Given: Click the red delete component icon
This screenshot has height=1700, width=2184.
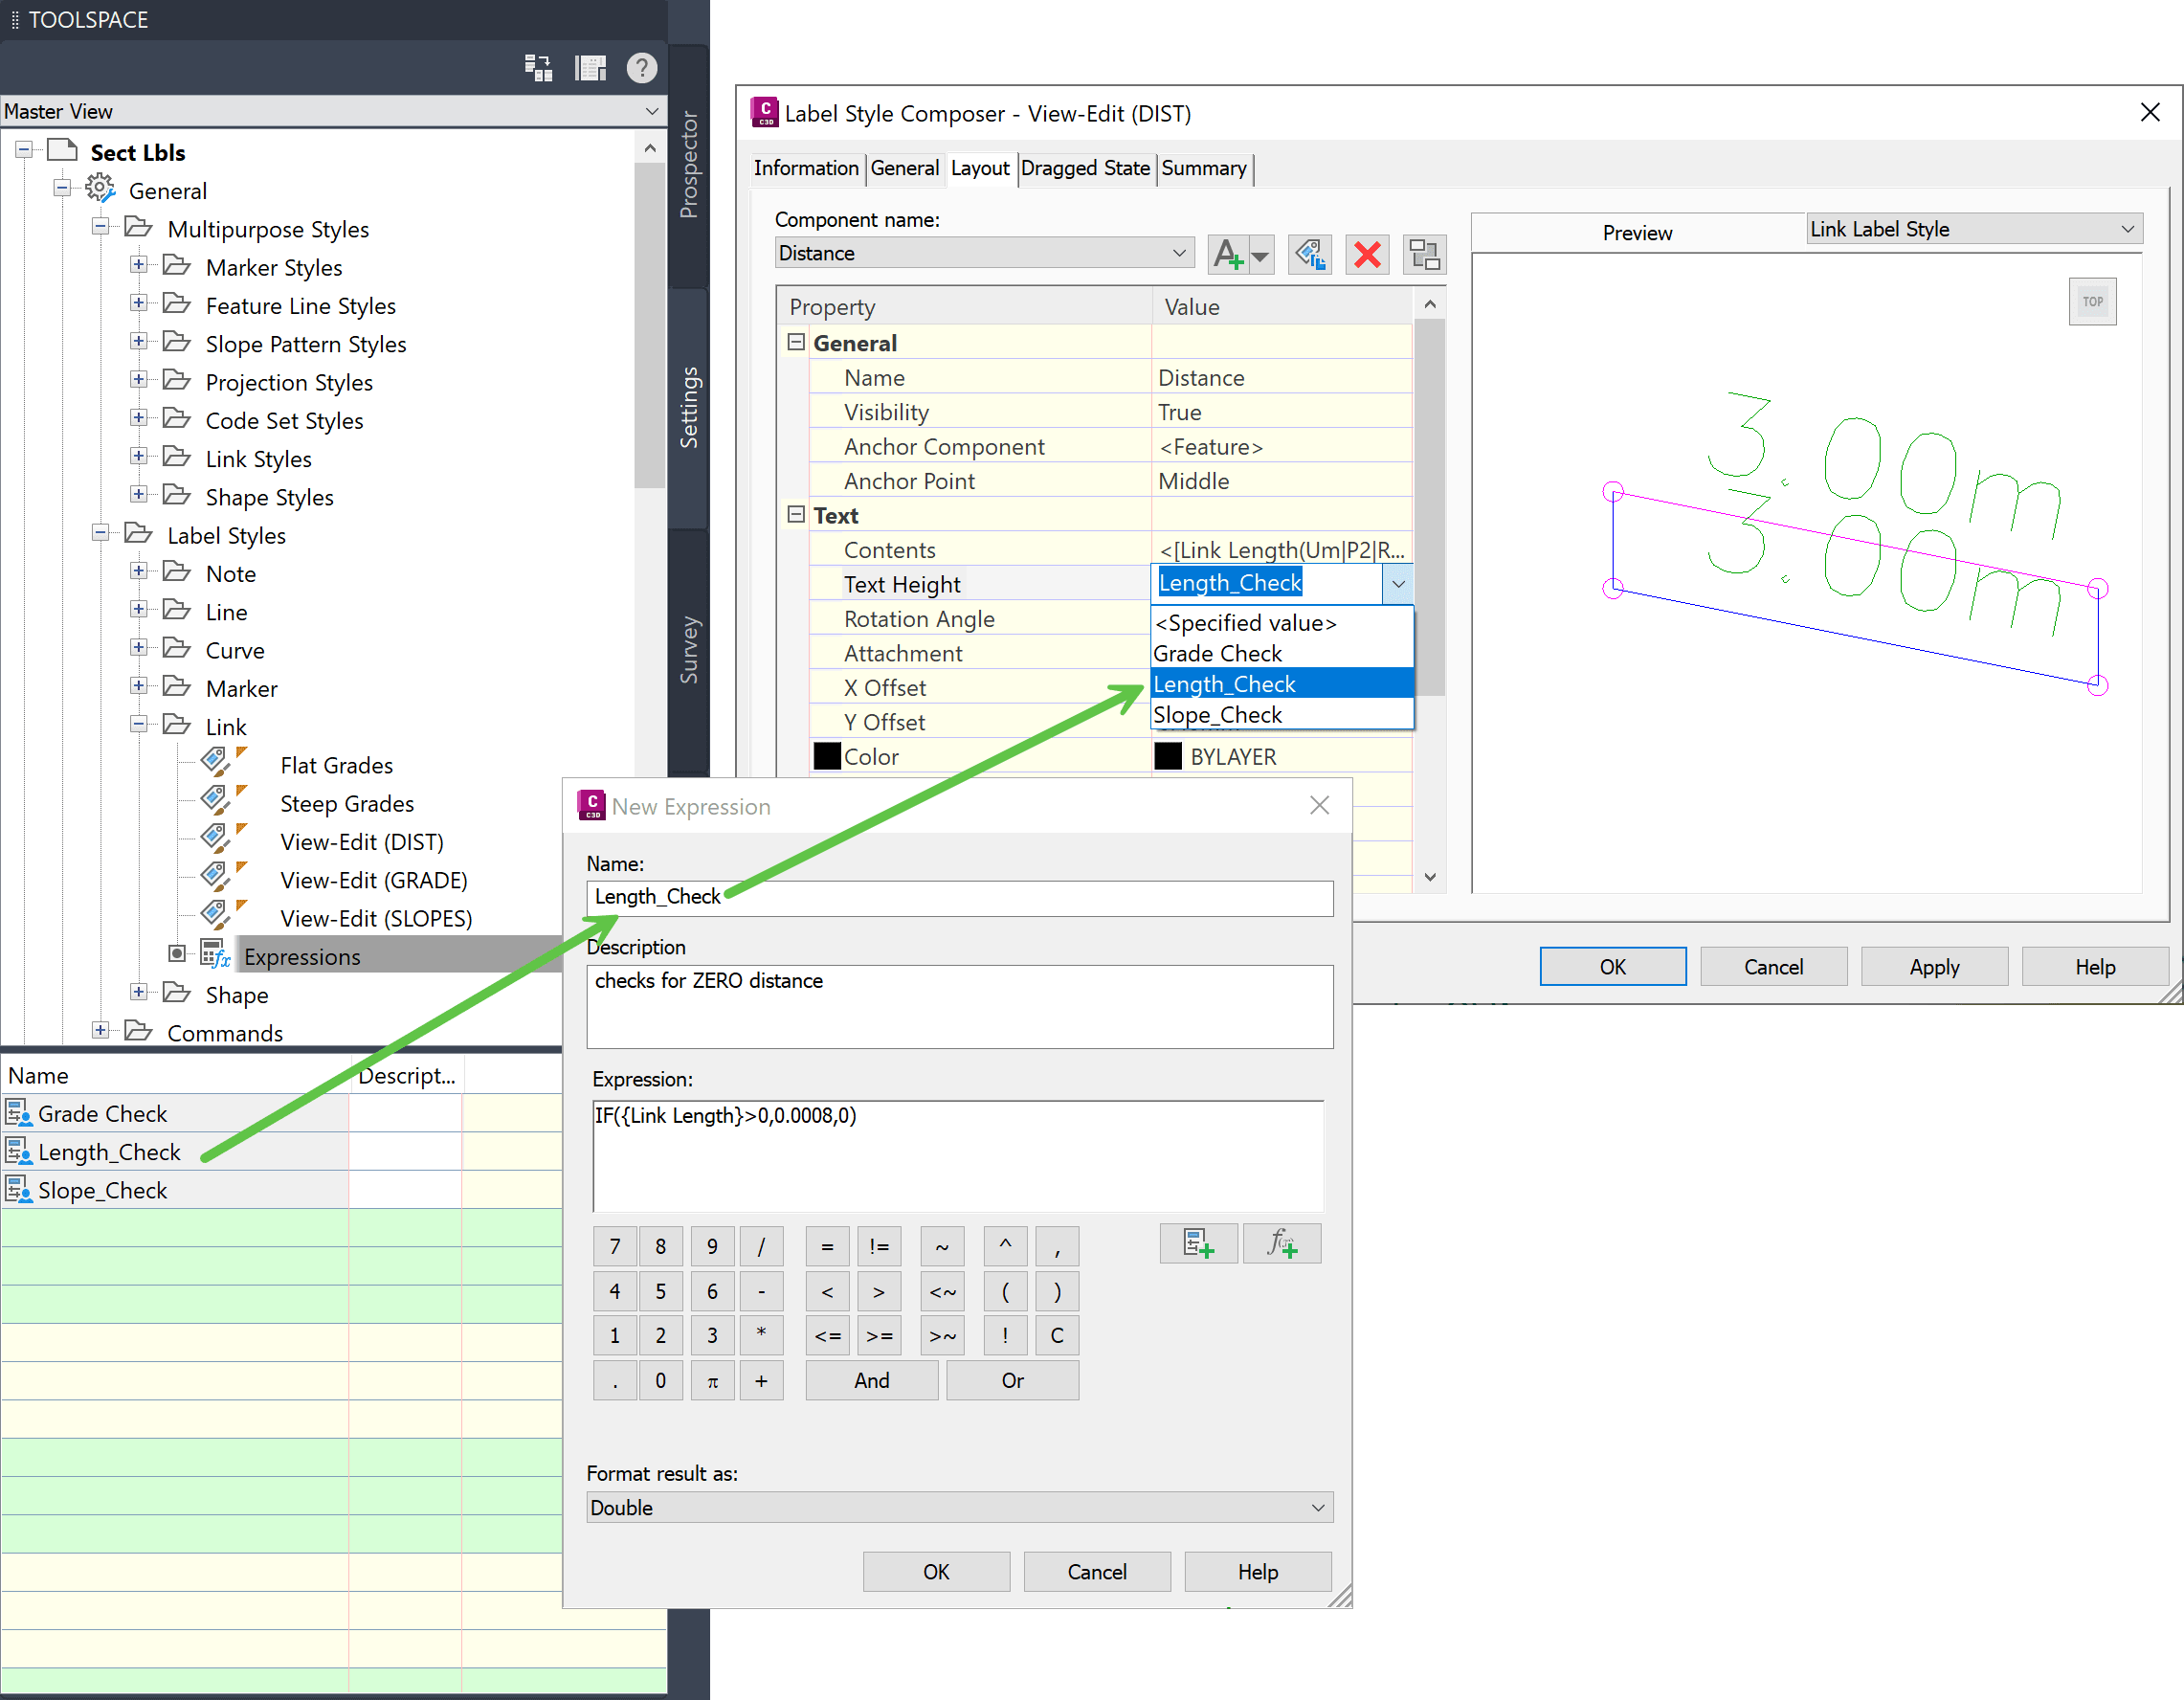Looking at the screenshot, I should point(1367,254).
